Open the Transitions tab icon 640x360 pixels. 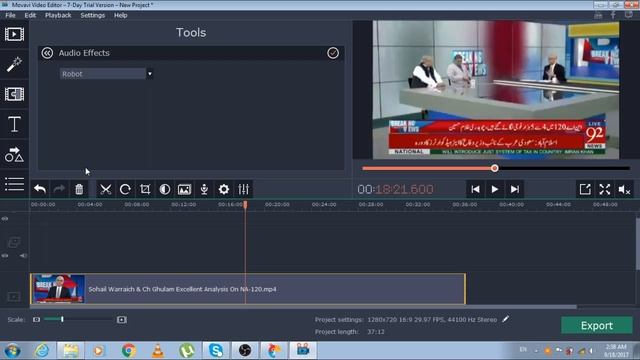click(x=14, y=94)
